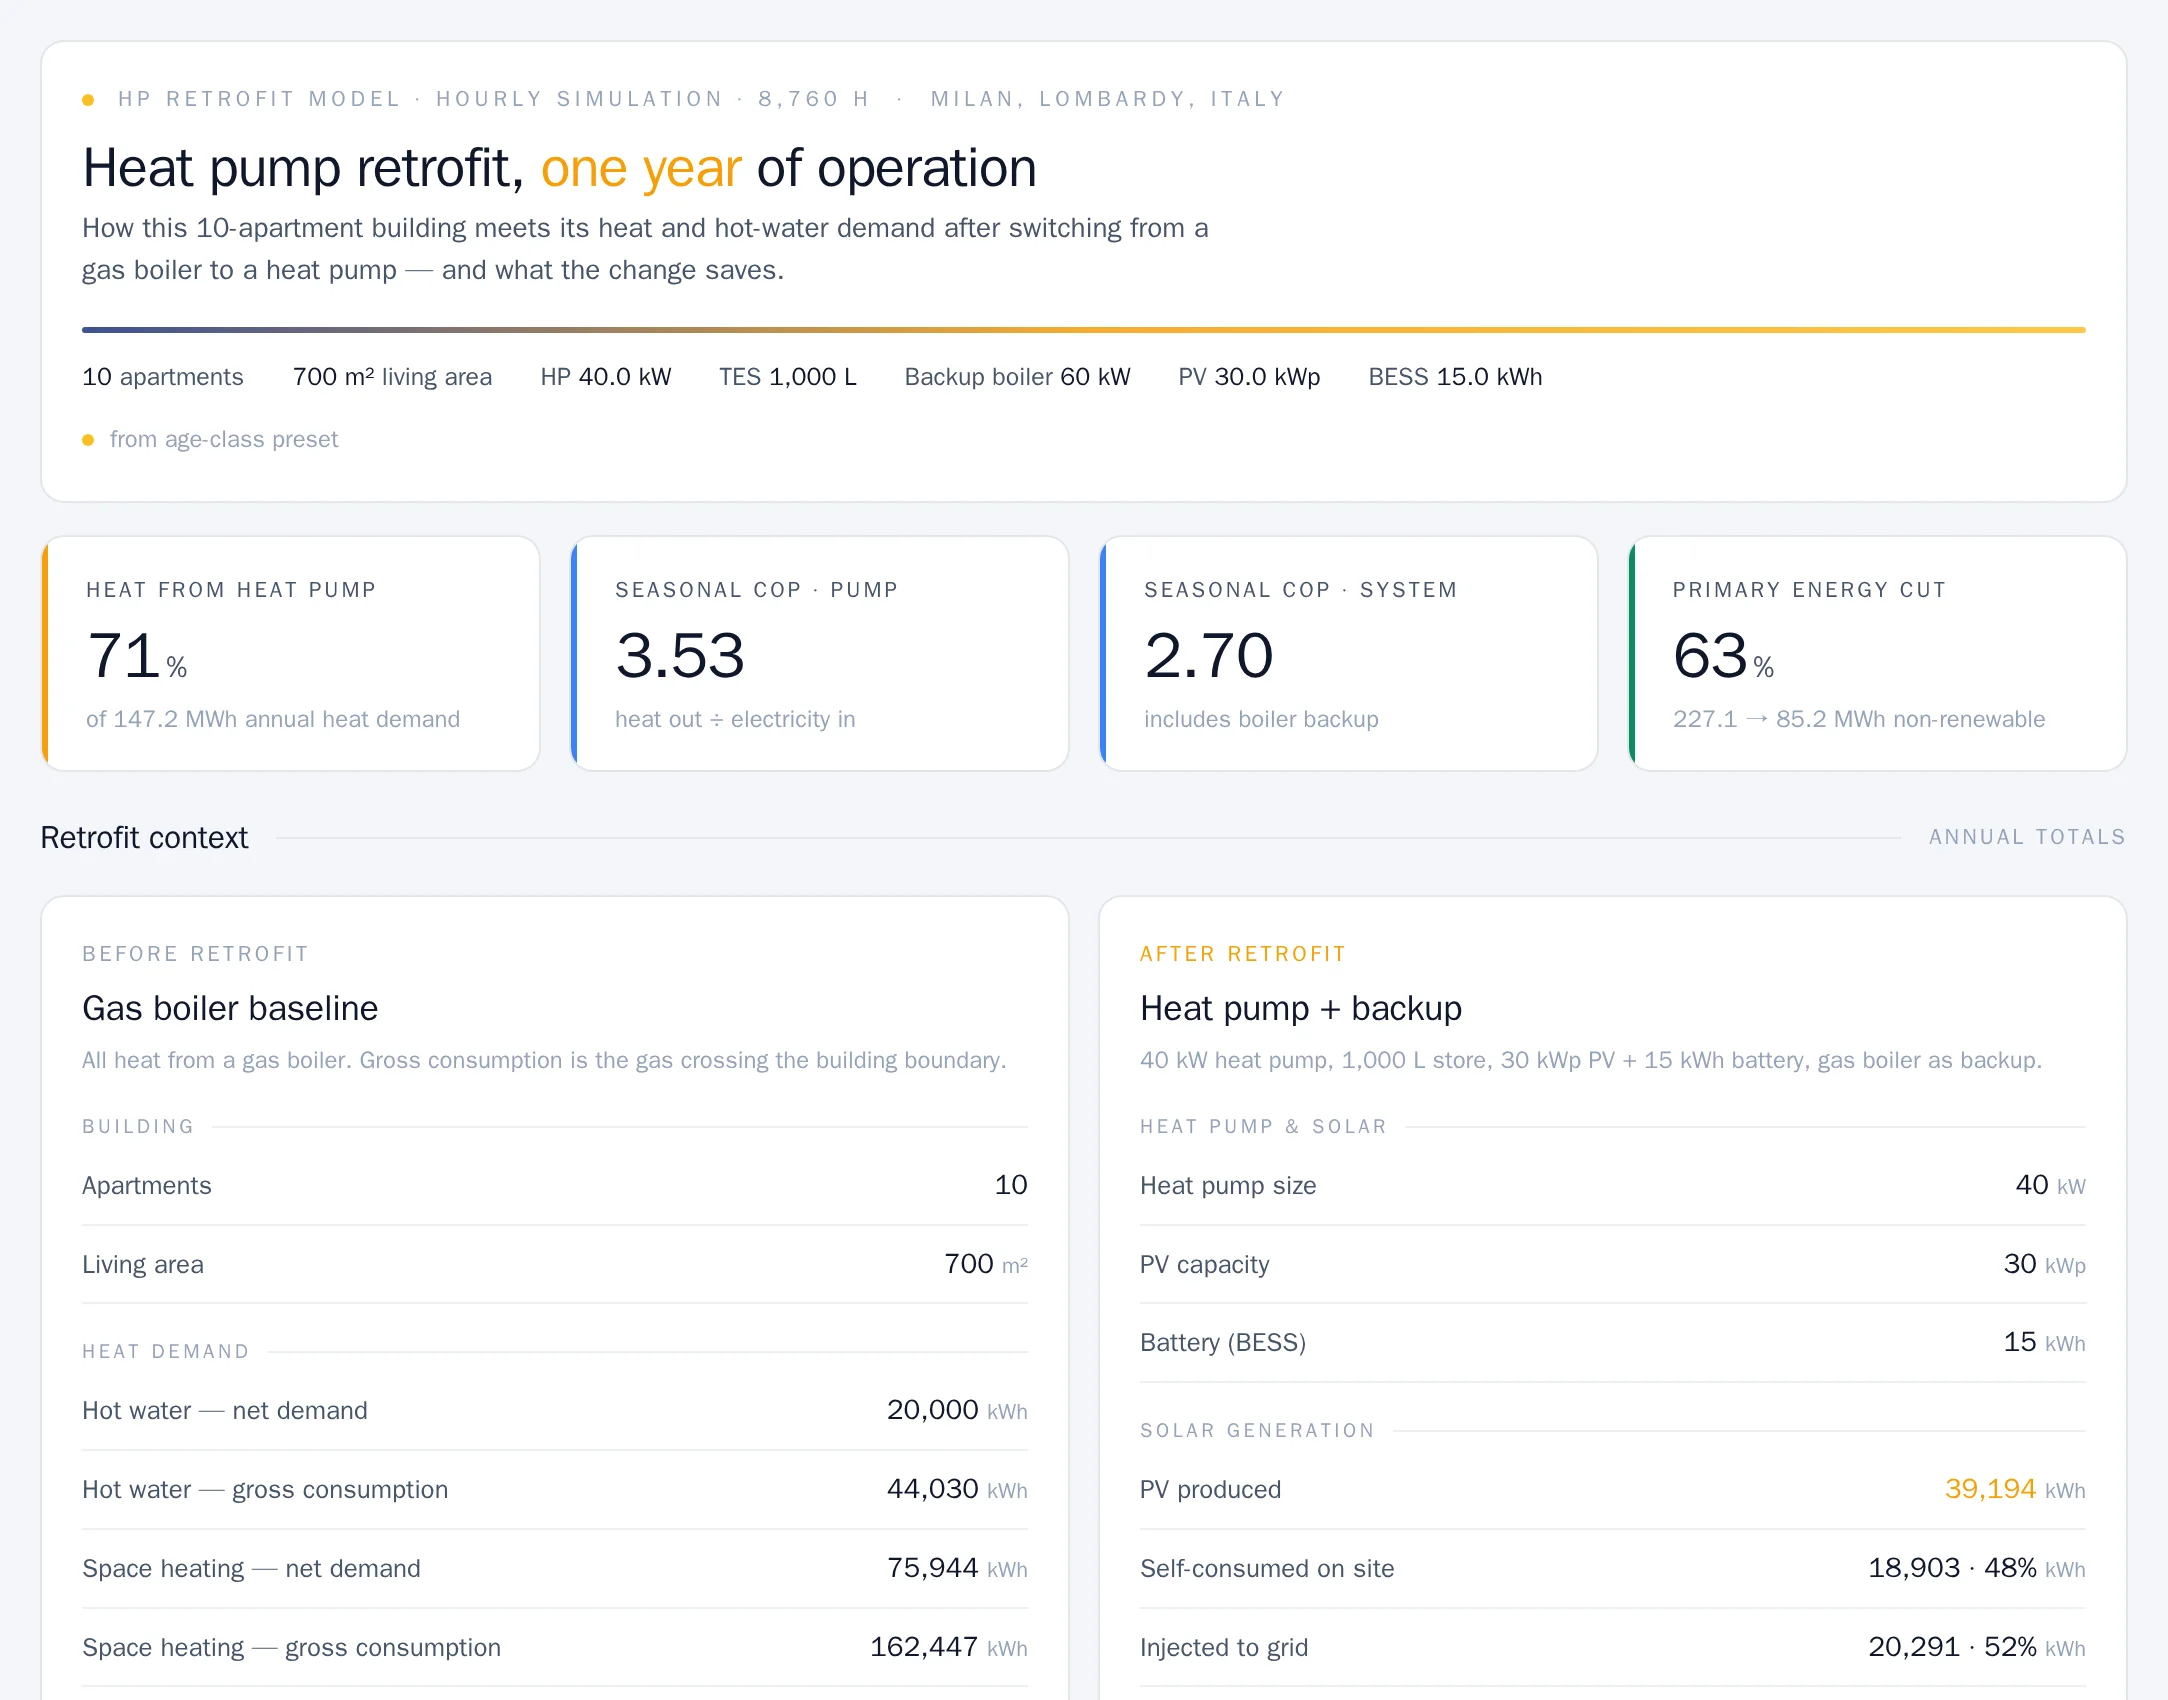Click the 'HEAT PUMP & SOLAR' subsection label
2168x1700 pixels.
(x=1264, y=1127)
